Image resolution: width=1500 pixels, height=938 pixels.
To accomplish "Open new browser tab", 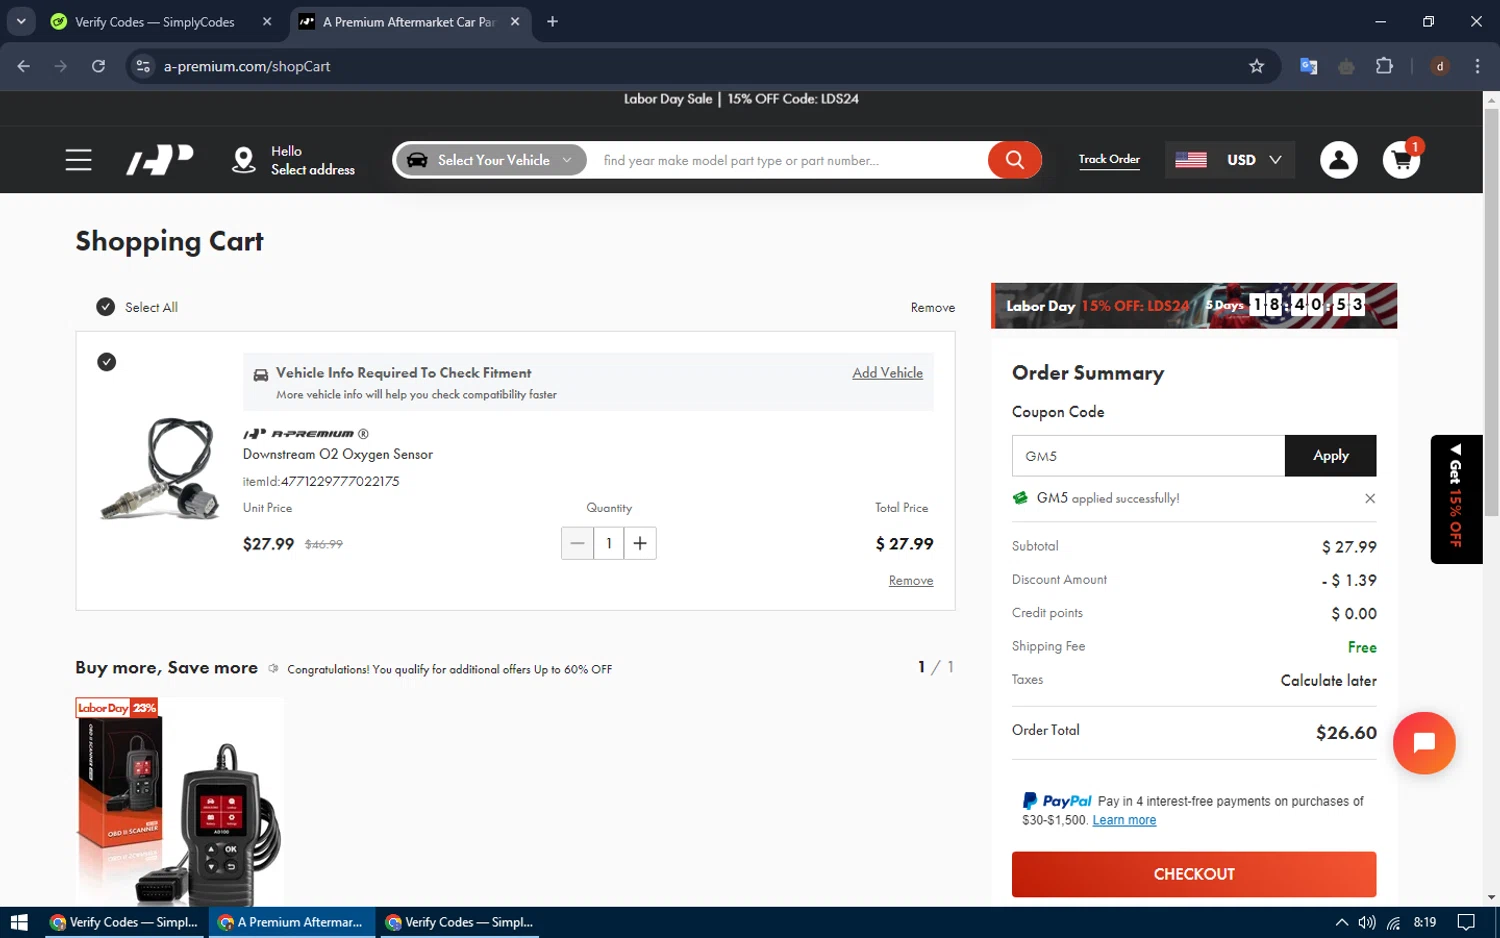I will 552,21.
